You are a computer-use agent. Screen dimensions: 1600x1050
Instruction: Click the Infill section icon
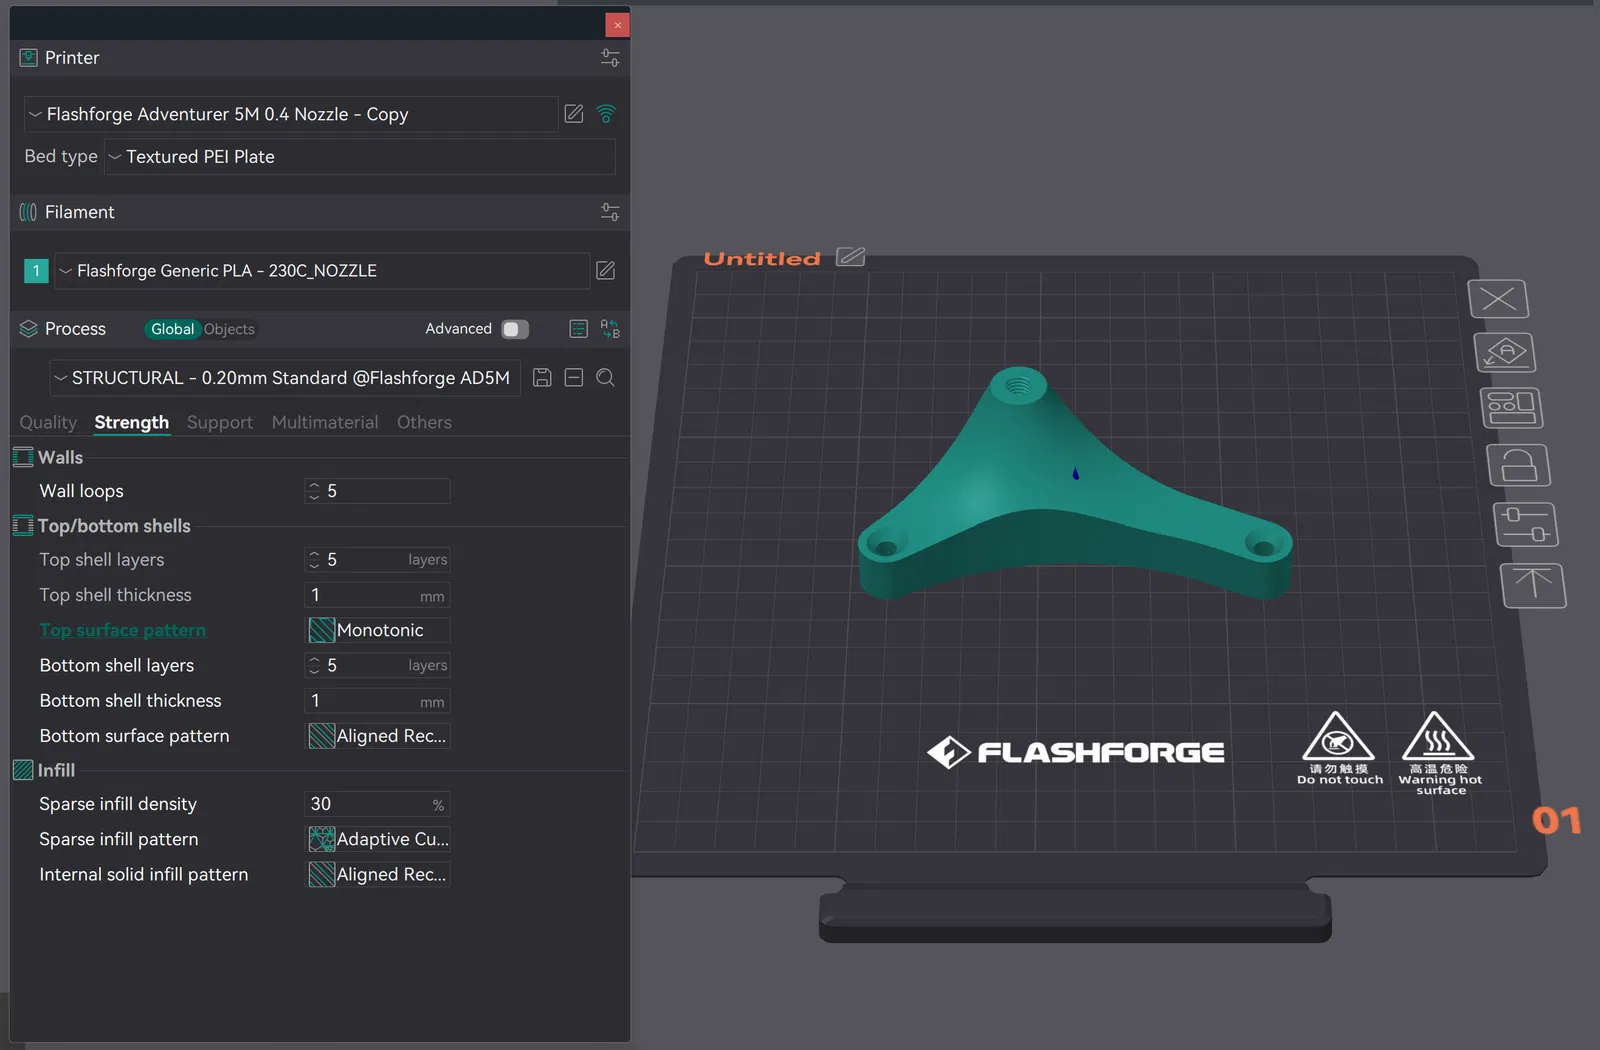(x=23, y=770)
